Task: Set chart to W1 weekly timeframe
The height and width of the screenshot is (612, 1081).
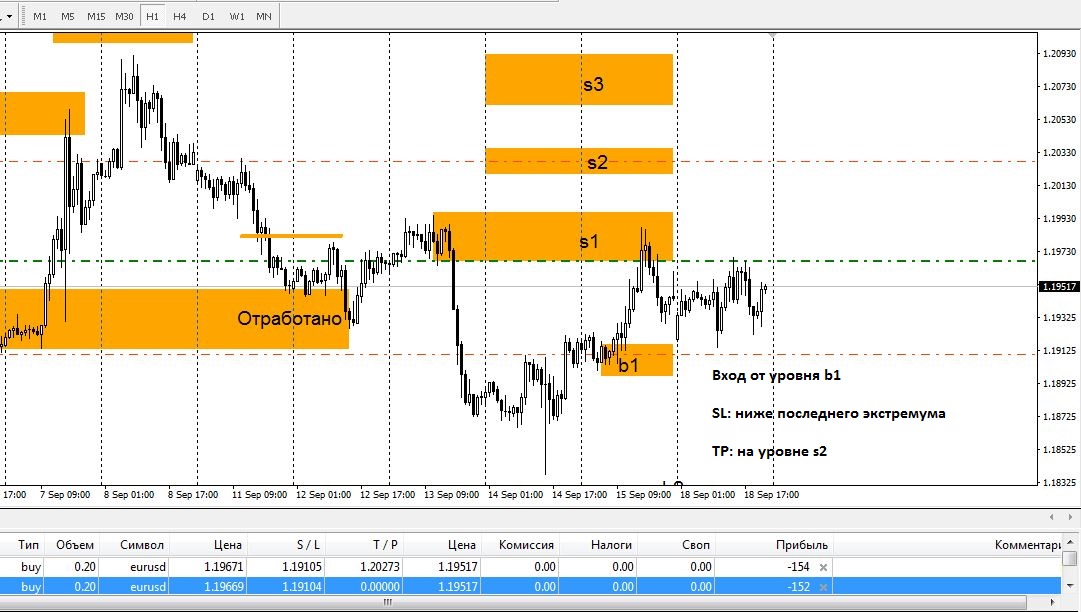Action: (x=236, y=16)
